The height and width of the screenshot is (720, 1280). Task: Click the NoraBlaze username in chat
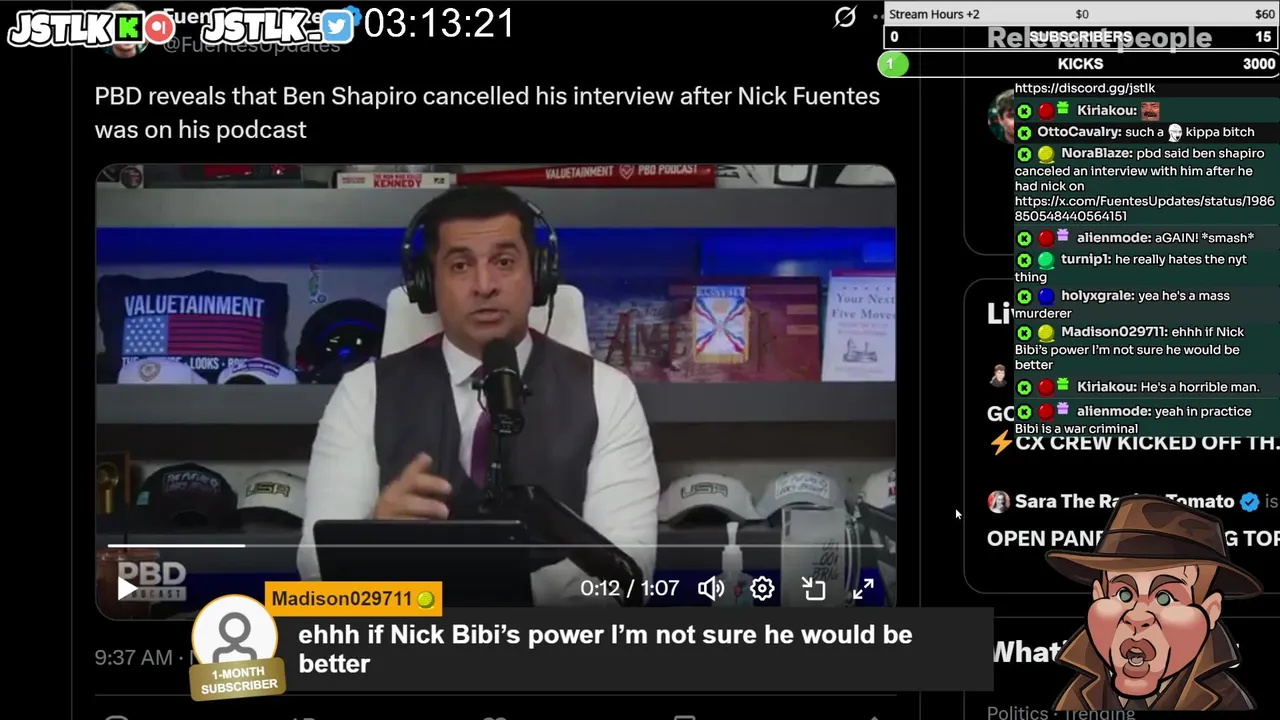(1096, 153)
